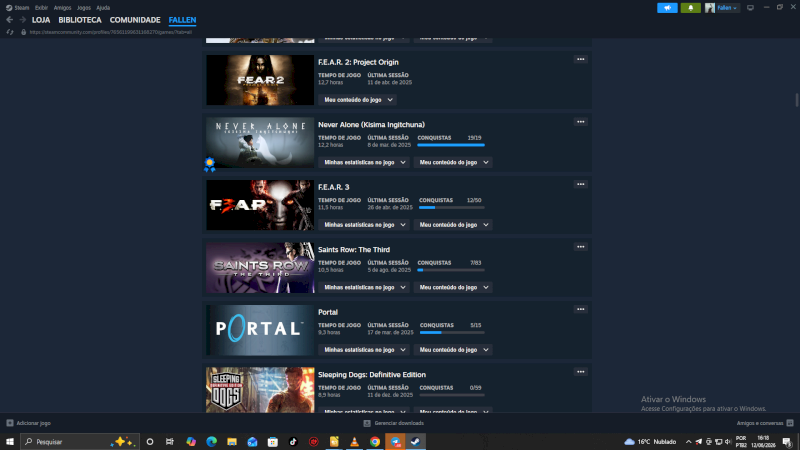This screenshot has height=450, width=800.
Task: Open the Exibir menu
Action: point(41,8)
